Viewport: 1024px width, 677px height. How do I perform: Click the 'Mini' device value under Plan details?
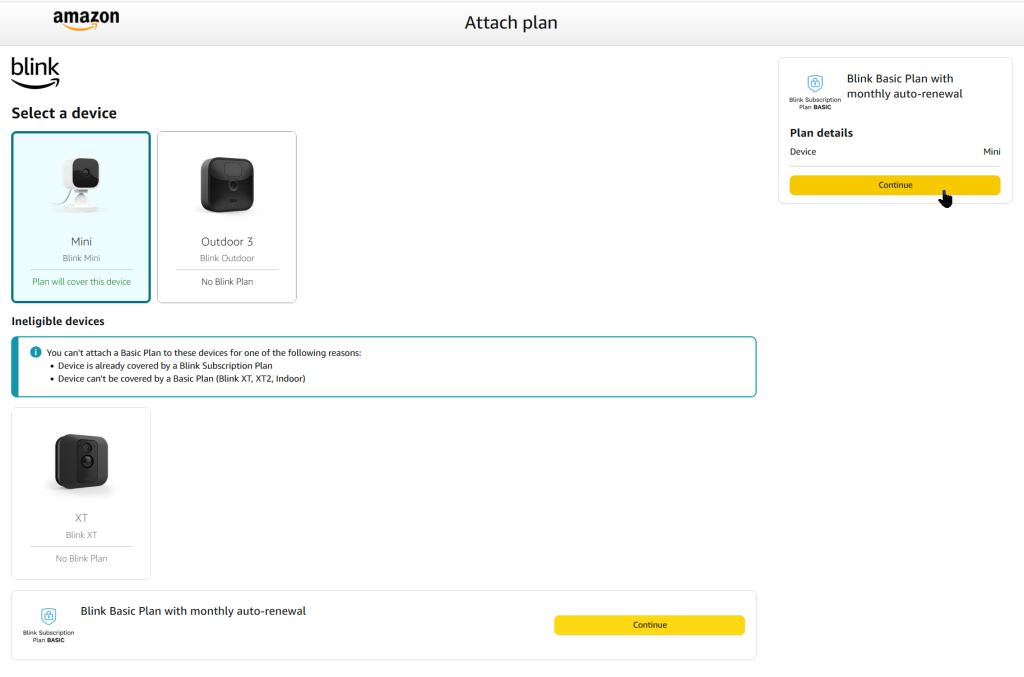(x=991, y=151)
